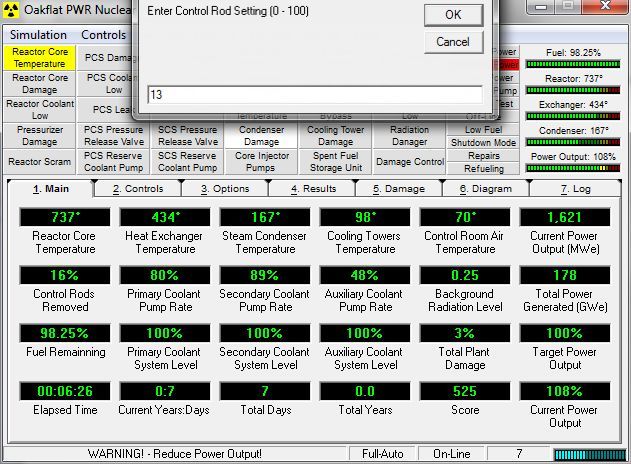
Task: Switch to the 3. Options tab
Action: tap(225, 189)
